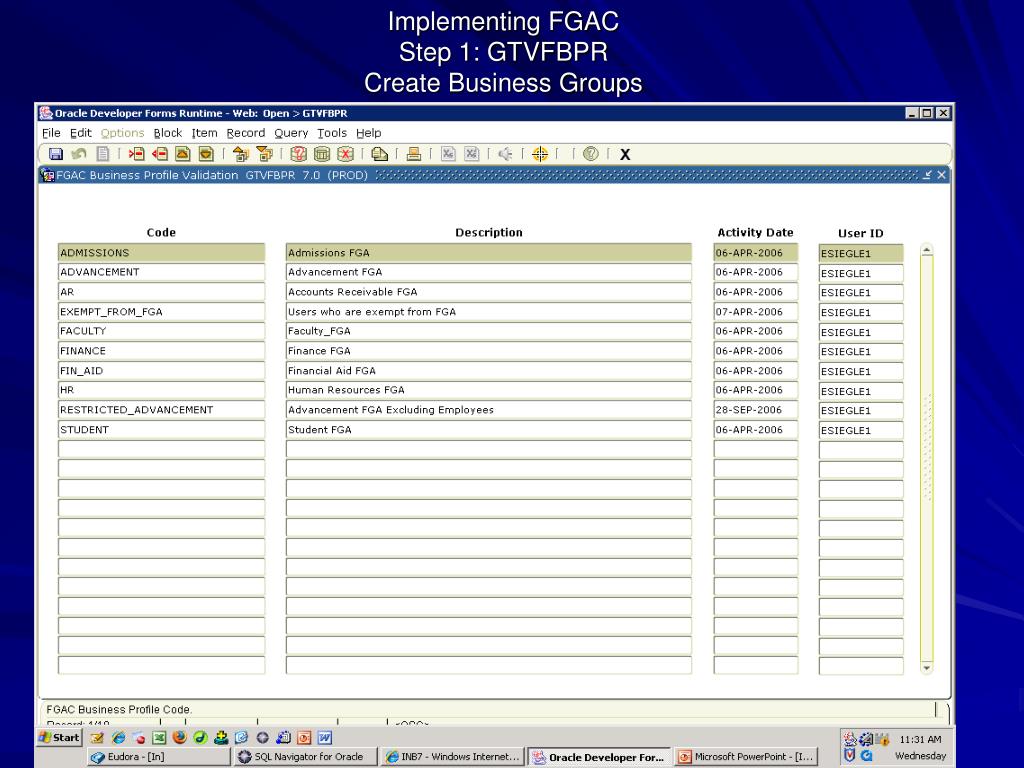This screenshot has width=1024, height=768.
Task: Click the scrollbar down arrow in records list
Action: click(x=926, y=668)
